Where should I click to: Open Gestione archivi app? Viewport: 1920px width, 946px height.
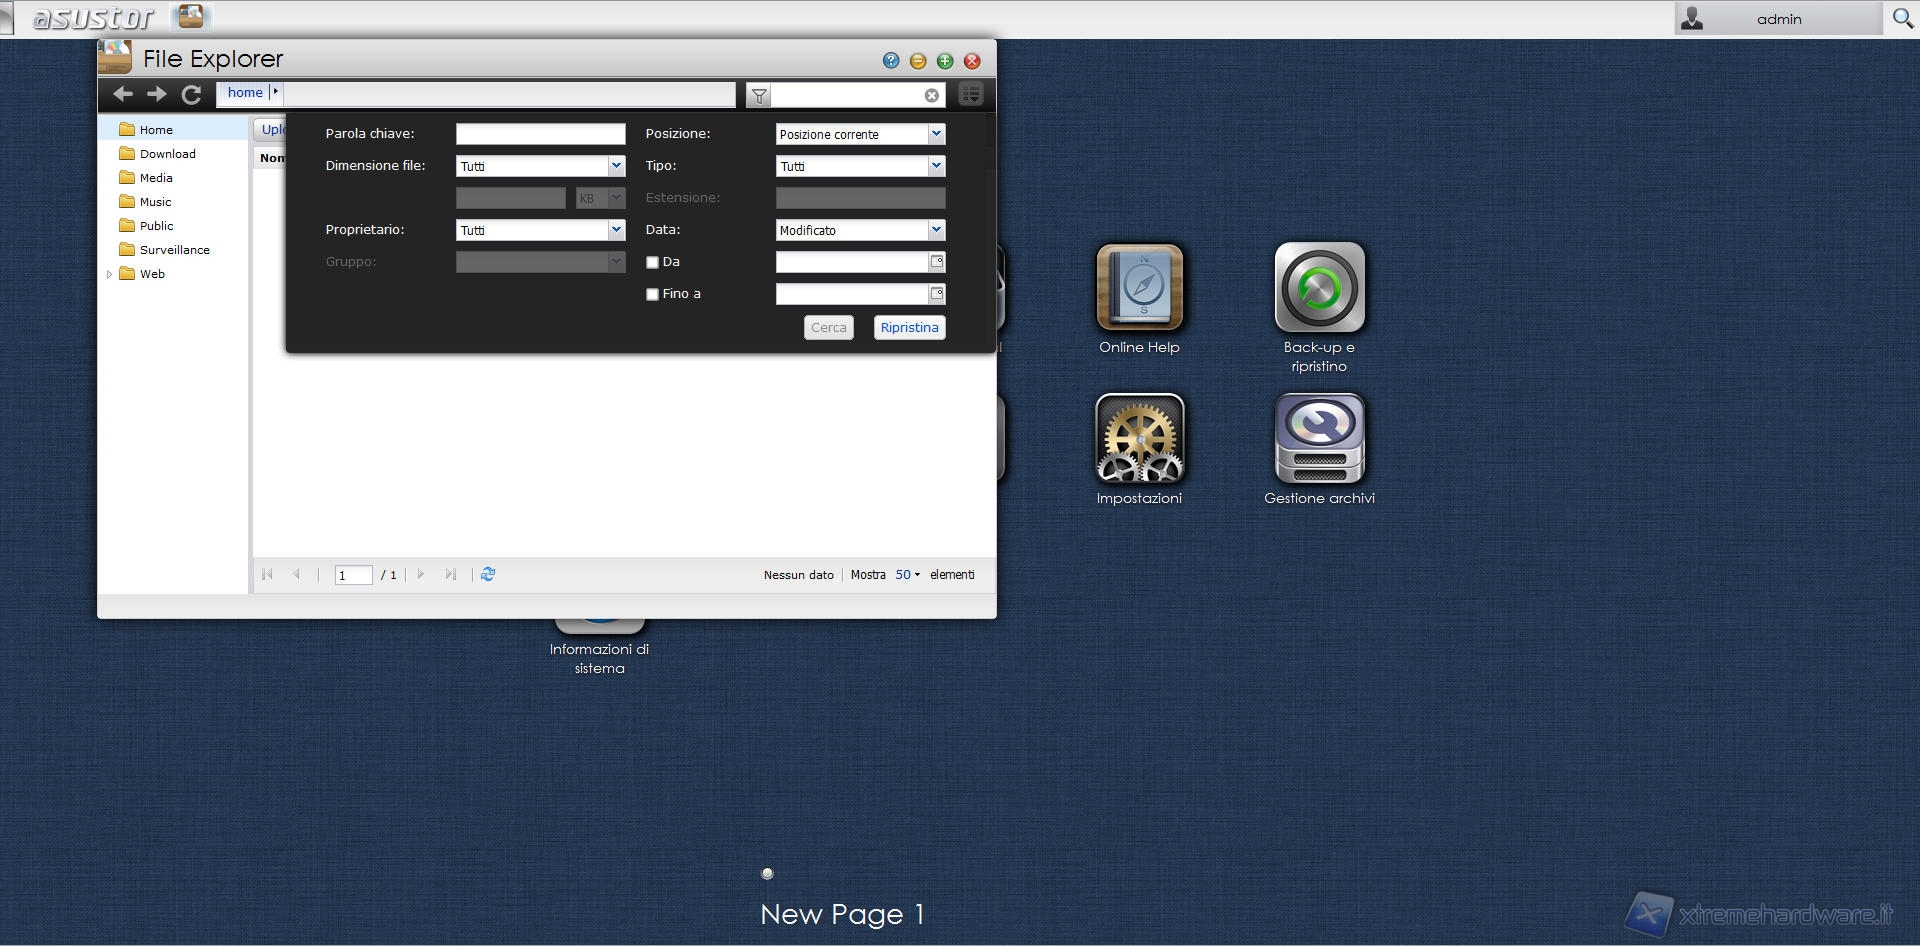(1319, 438)
